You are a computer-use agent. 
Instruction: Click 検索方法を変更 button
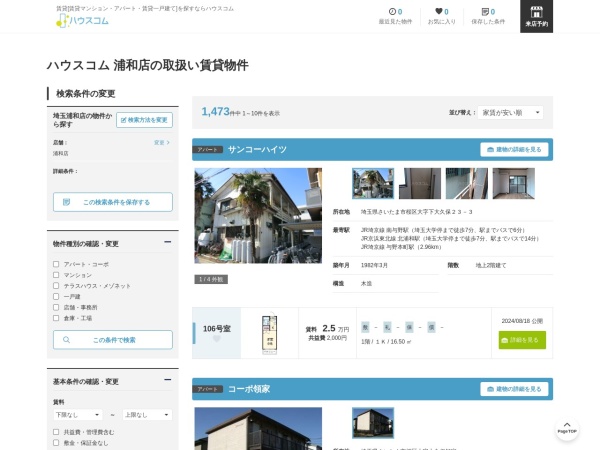point(144,120)
